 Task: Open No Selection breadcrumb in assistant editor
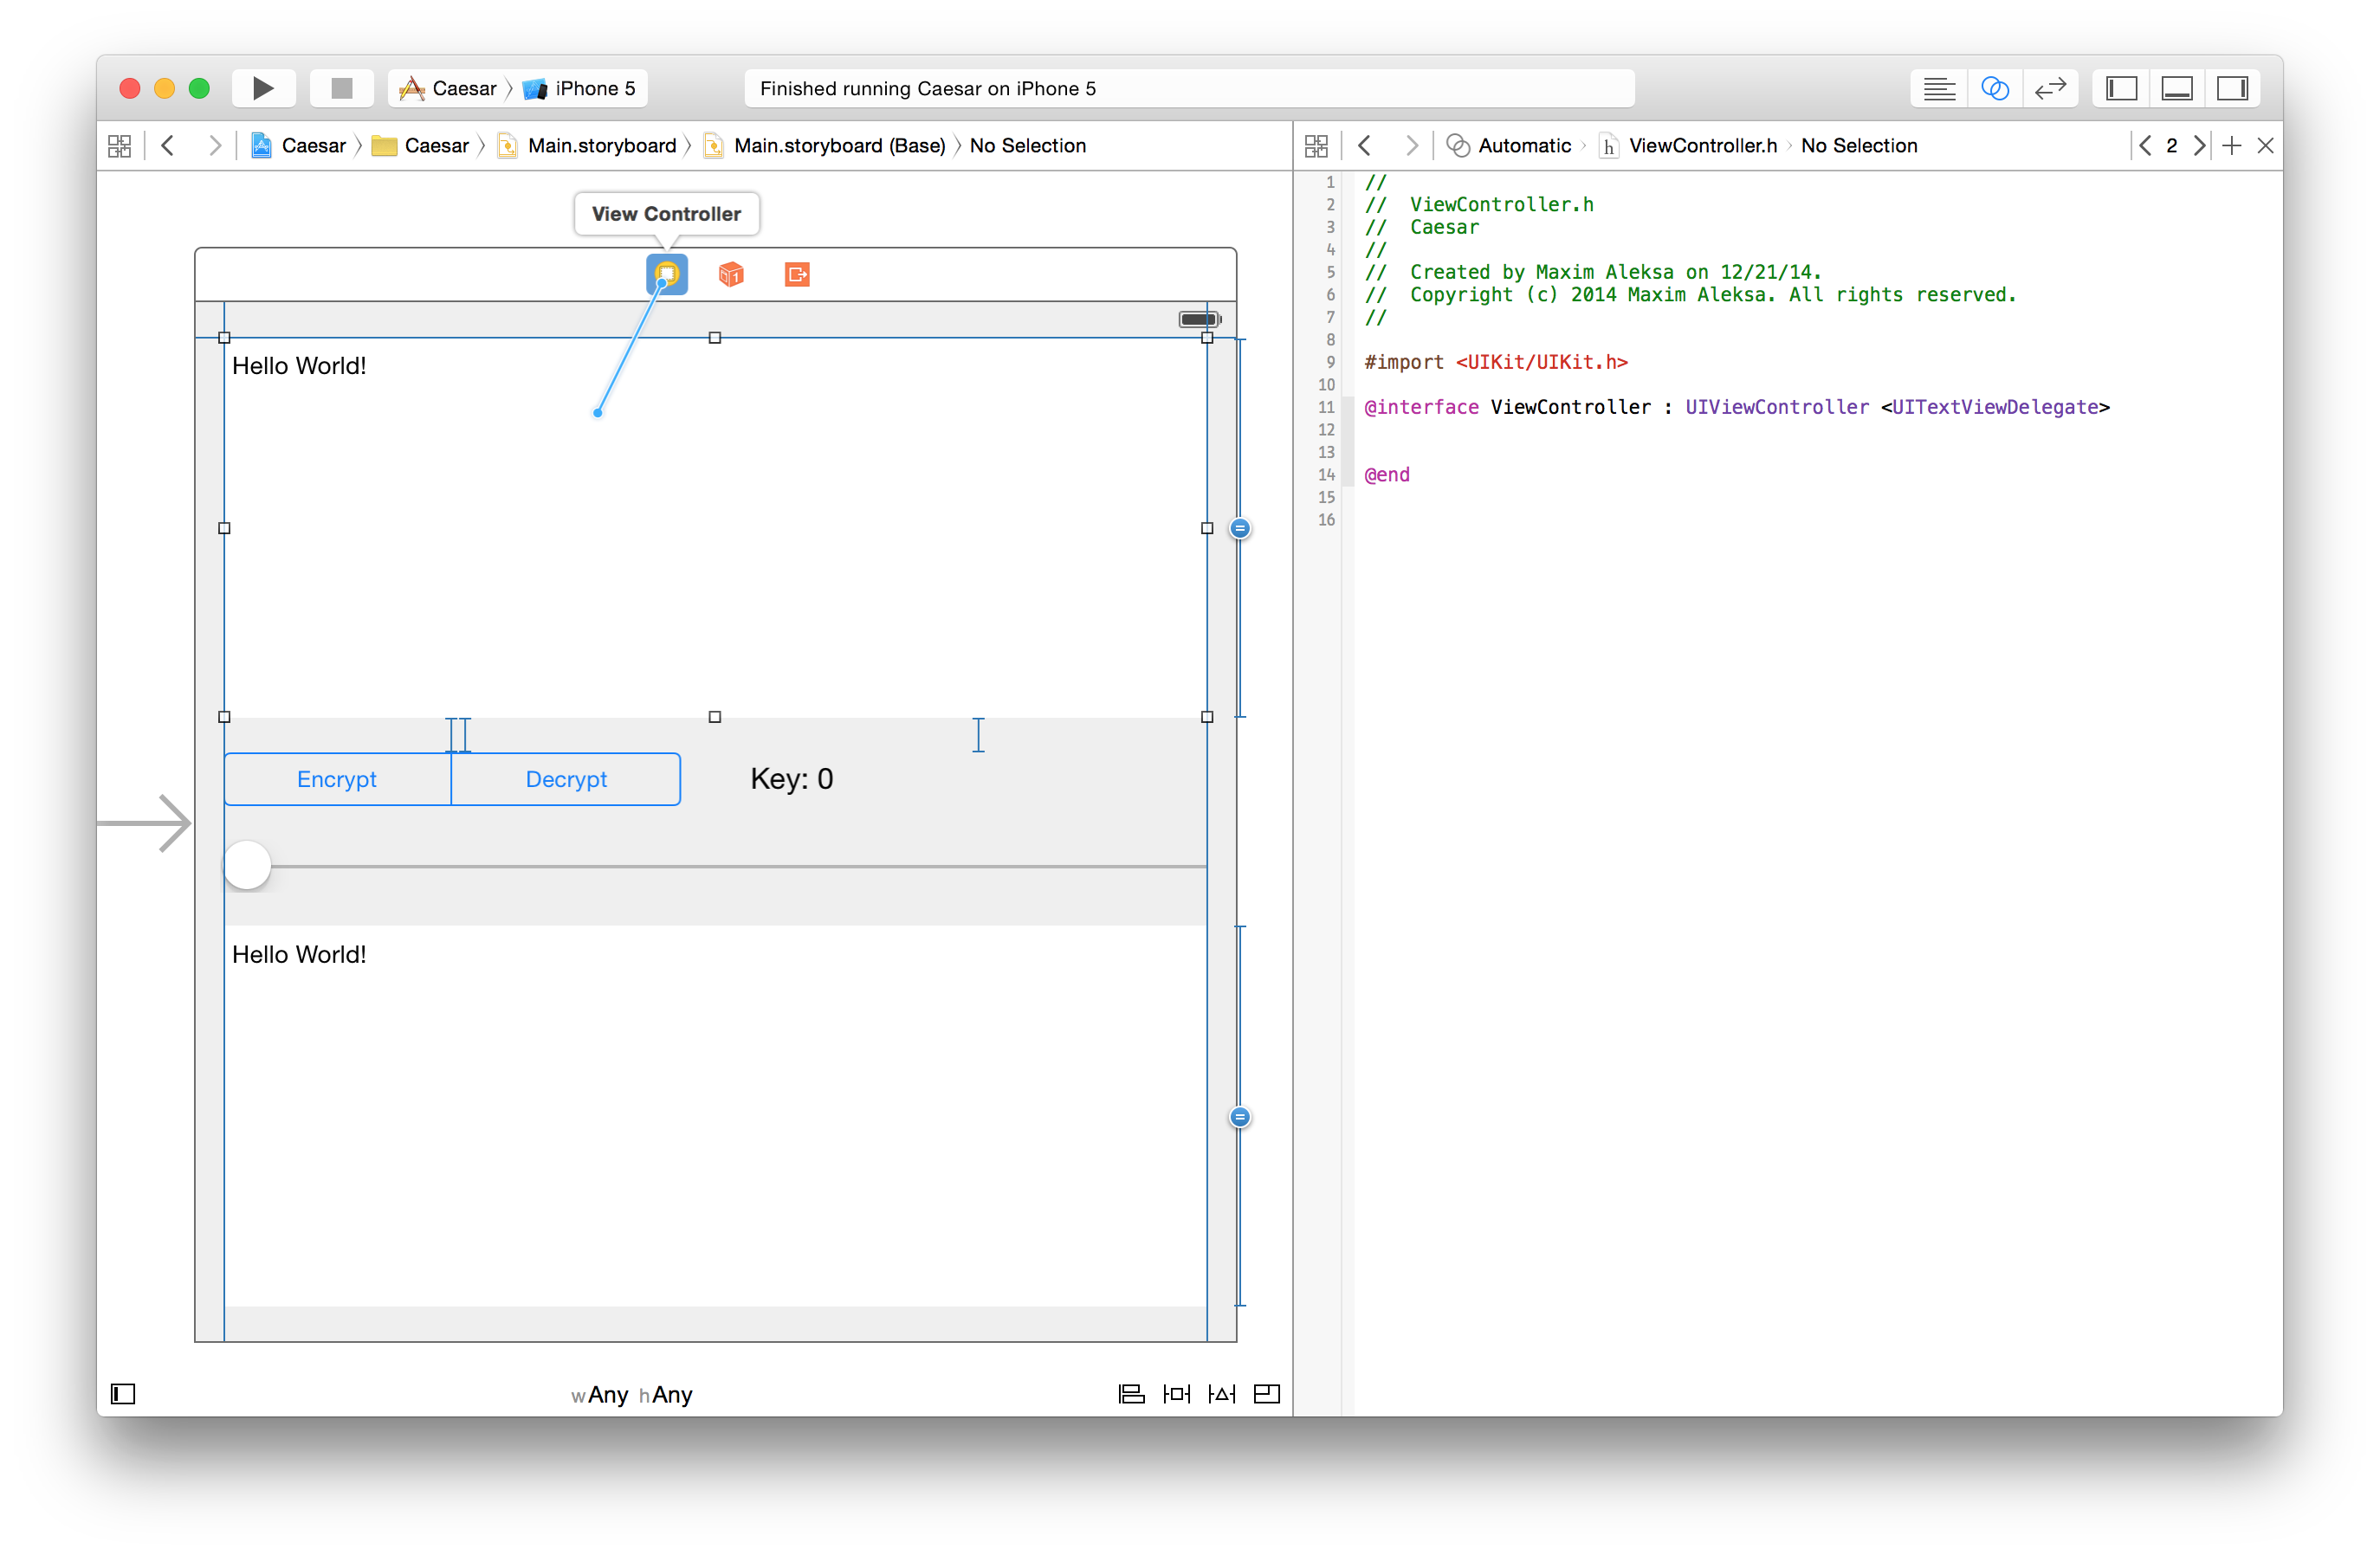(1859, 146)
